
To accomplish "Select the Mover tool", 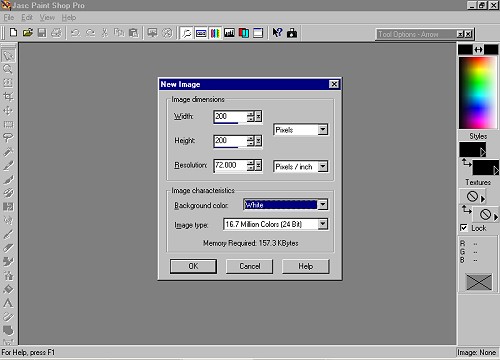I will [8, 110].
